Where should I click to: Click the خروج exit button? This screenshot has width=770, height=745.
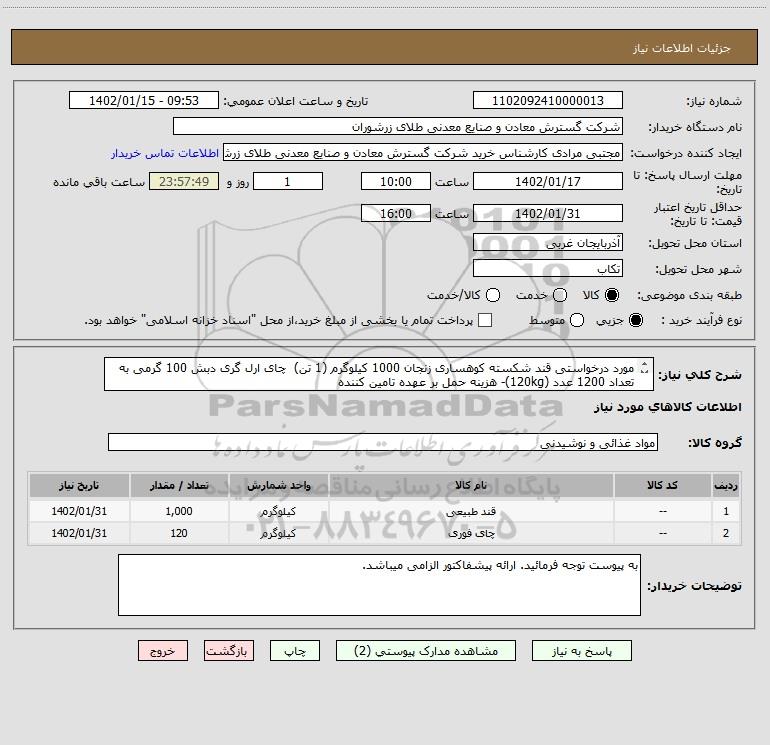[x=163, y=651]
